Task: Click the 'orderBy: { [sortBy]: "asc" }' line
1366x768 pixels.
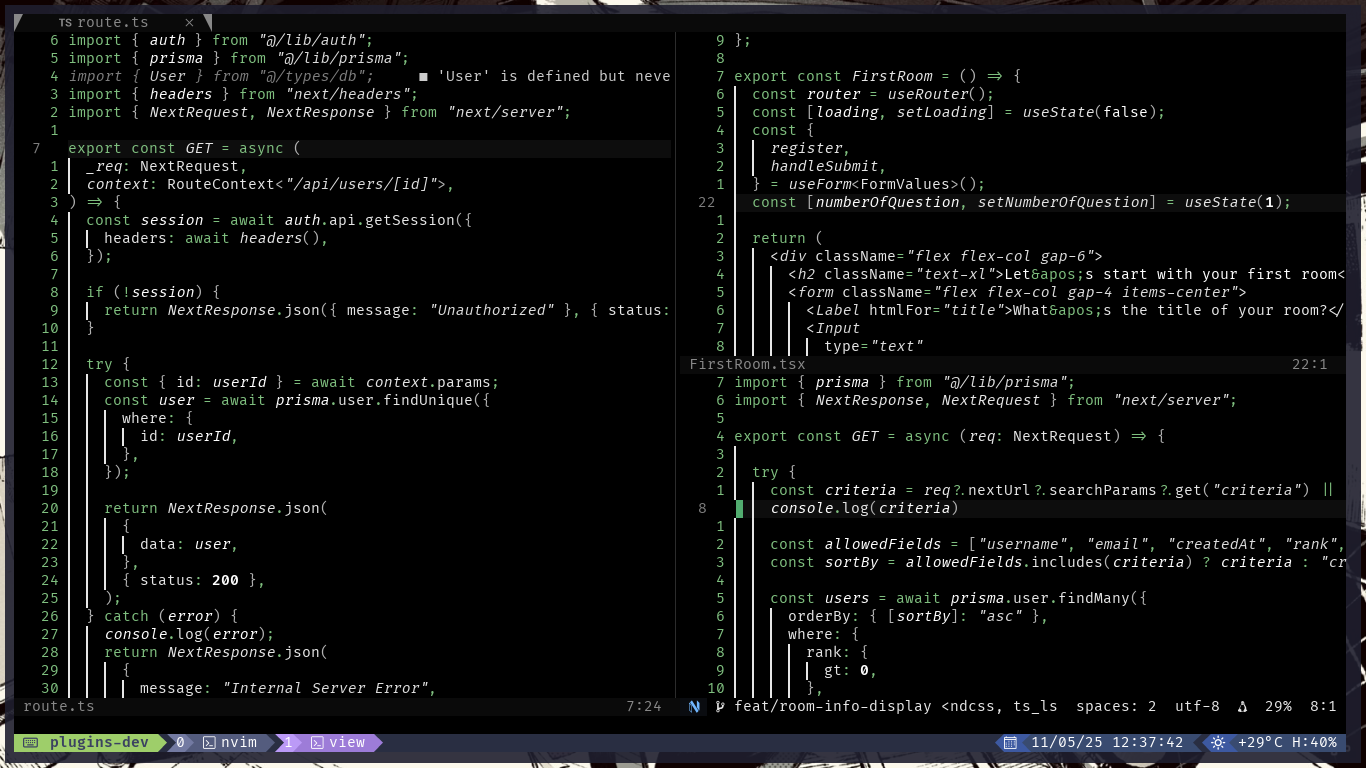Action: pyautogui.click(x=918, y=616)
